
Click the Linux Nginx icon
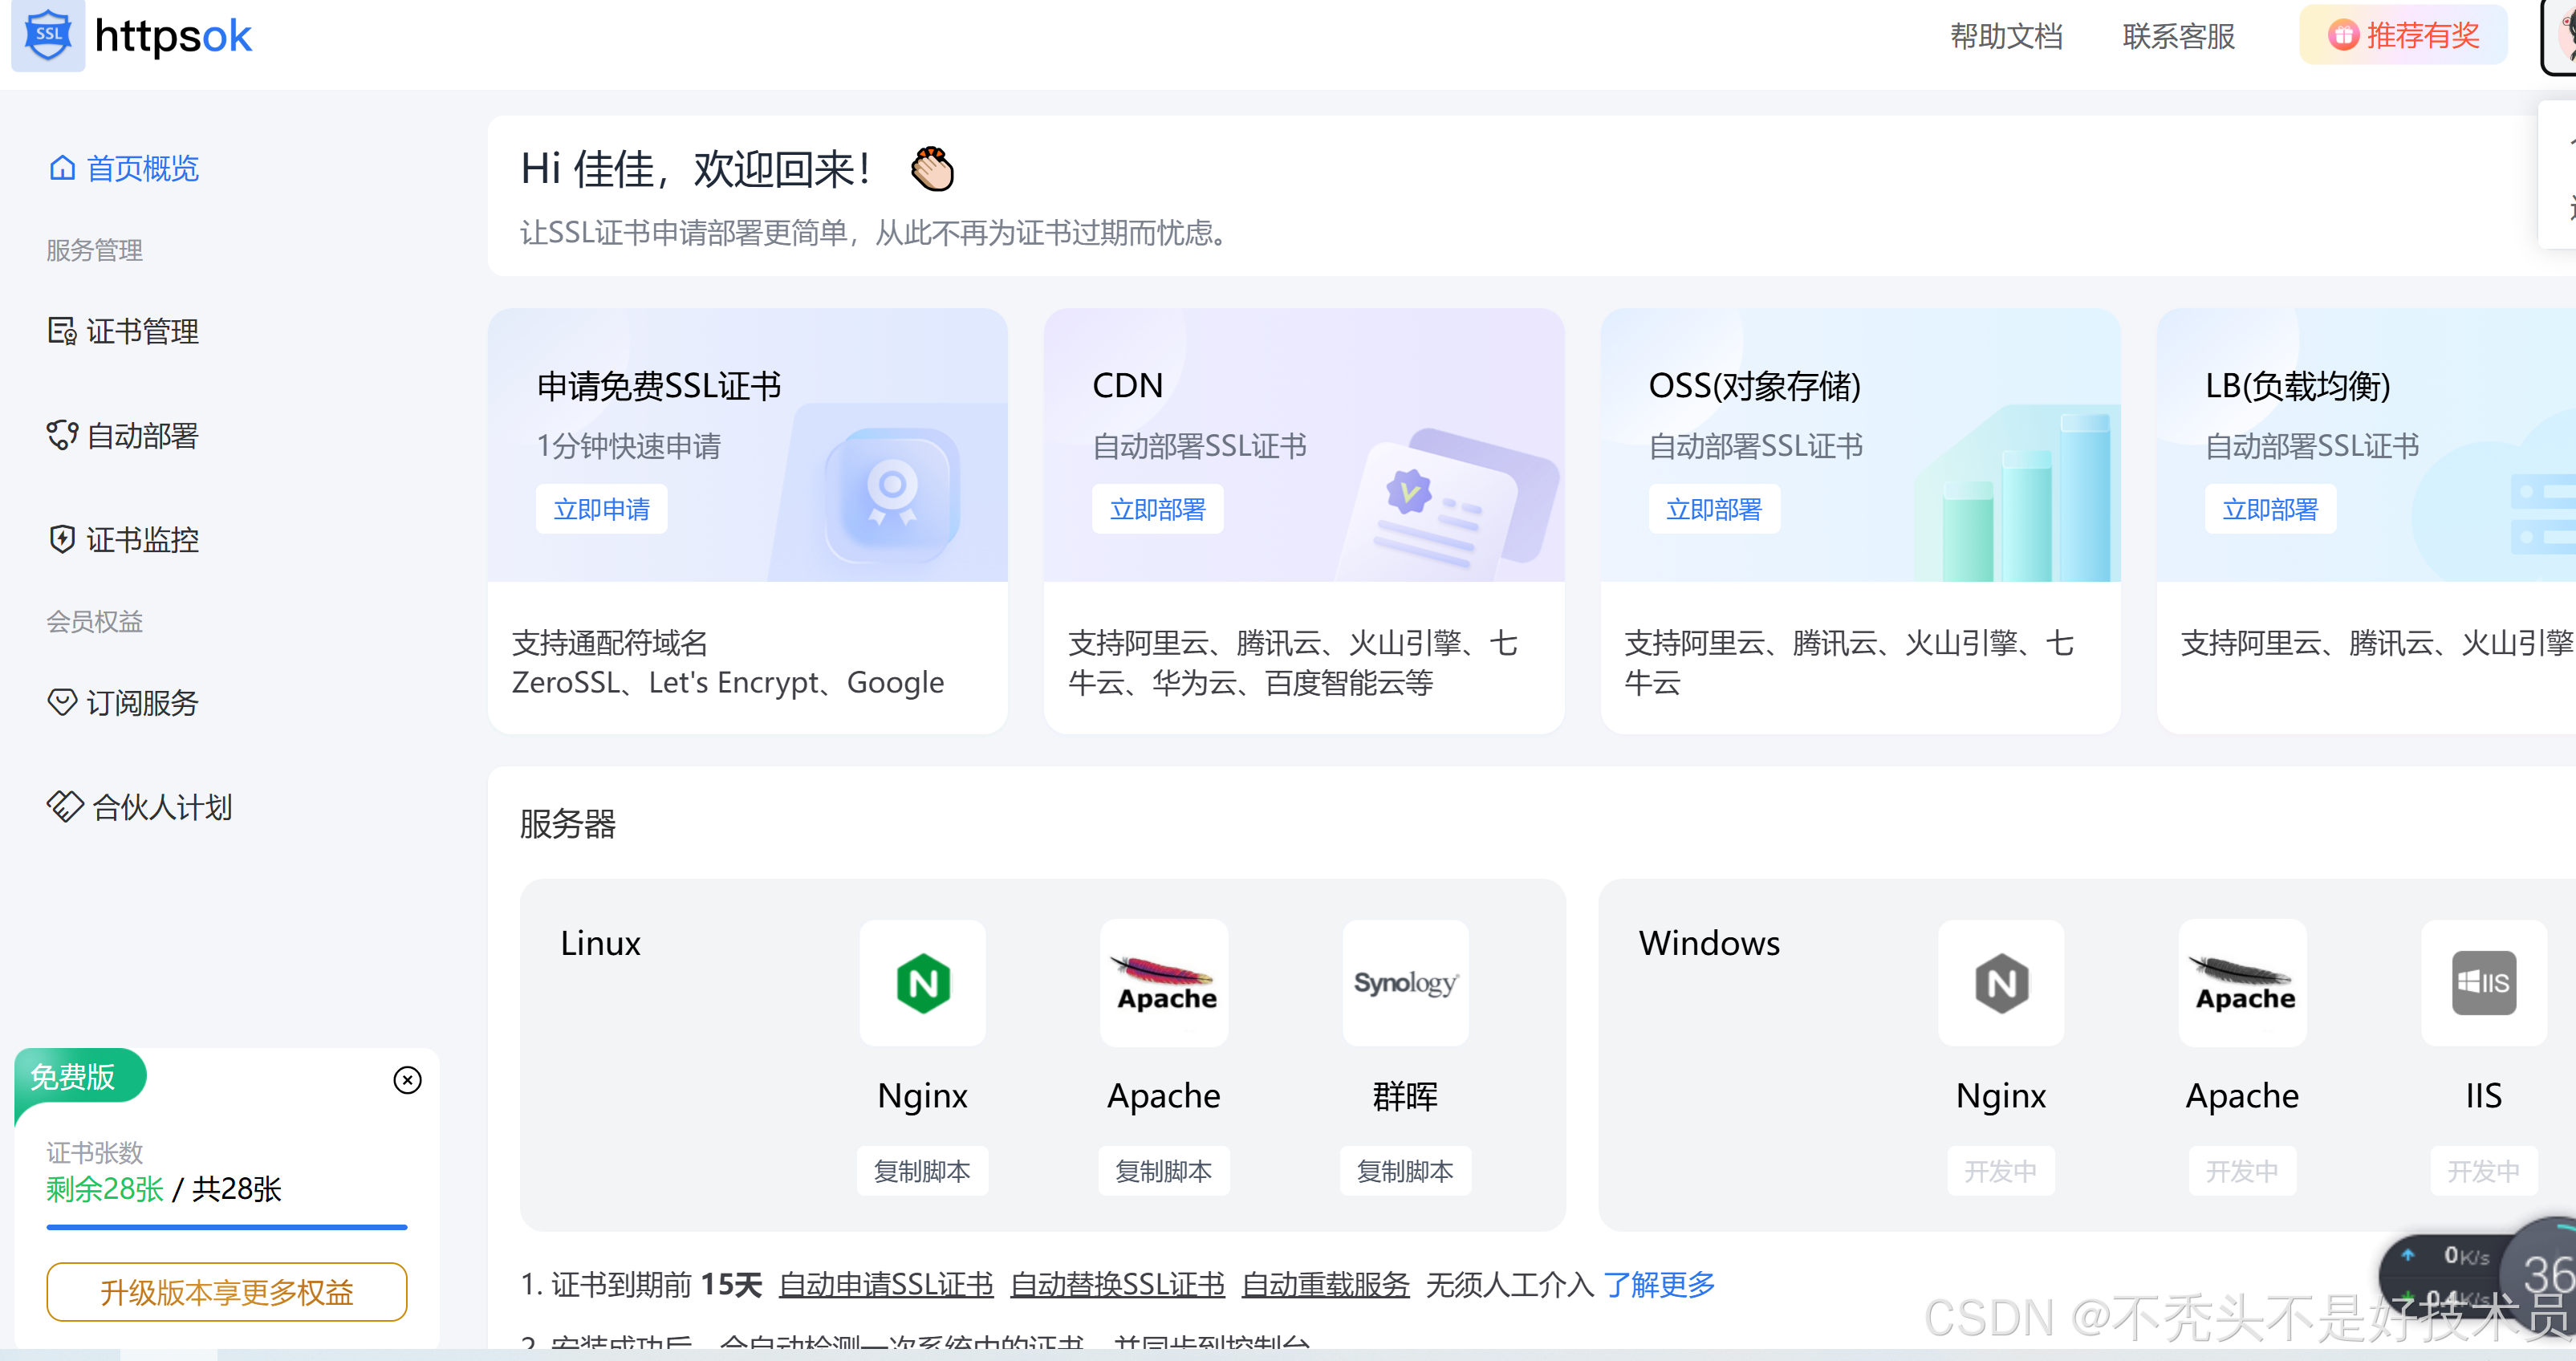point(922,983)
